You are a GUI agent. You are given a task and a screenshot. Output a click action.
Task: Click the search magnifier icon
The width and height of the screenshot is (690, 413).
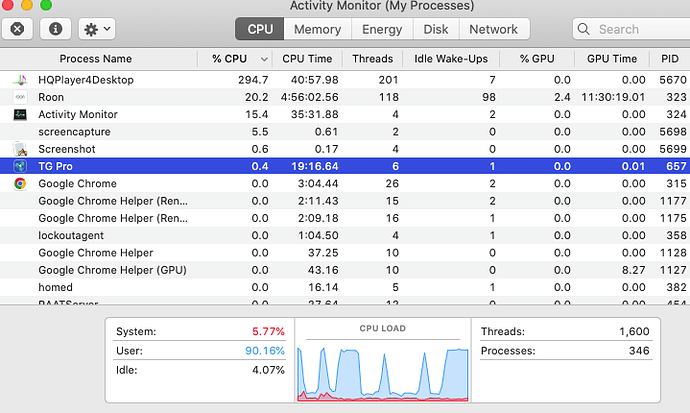coord(584,29)
